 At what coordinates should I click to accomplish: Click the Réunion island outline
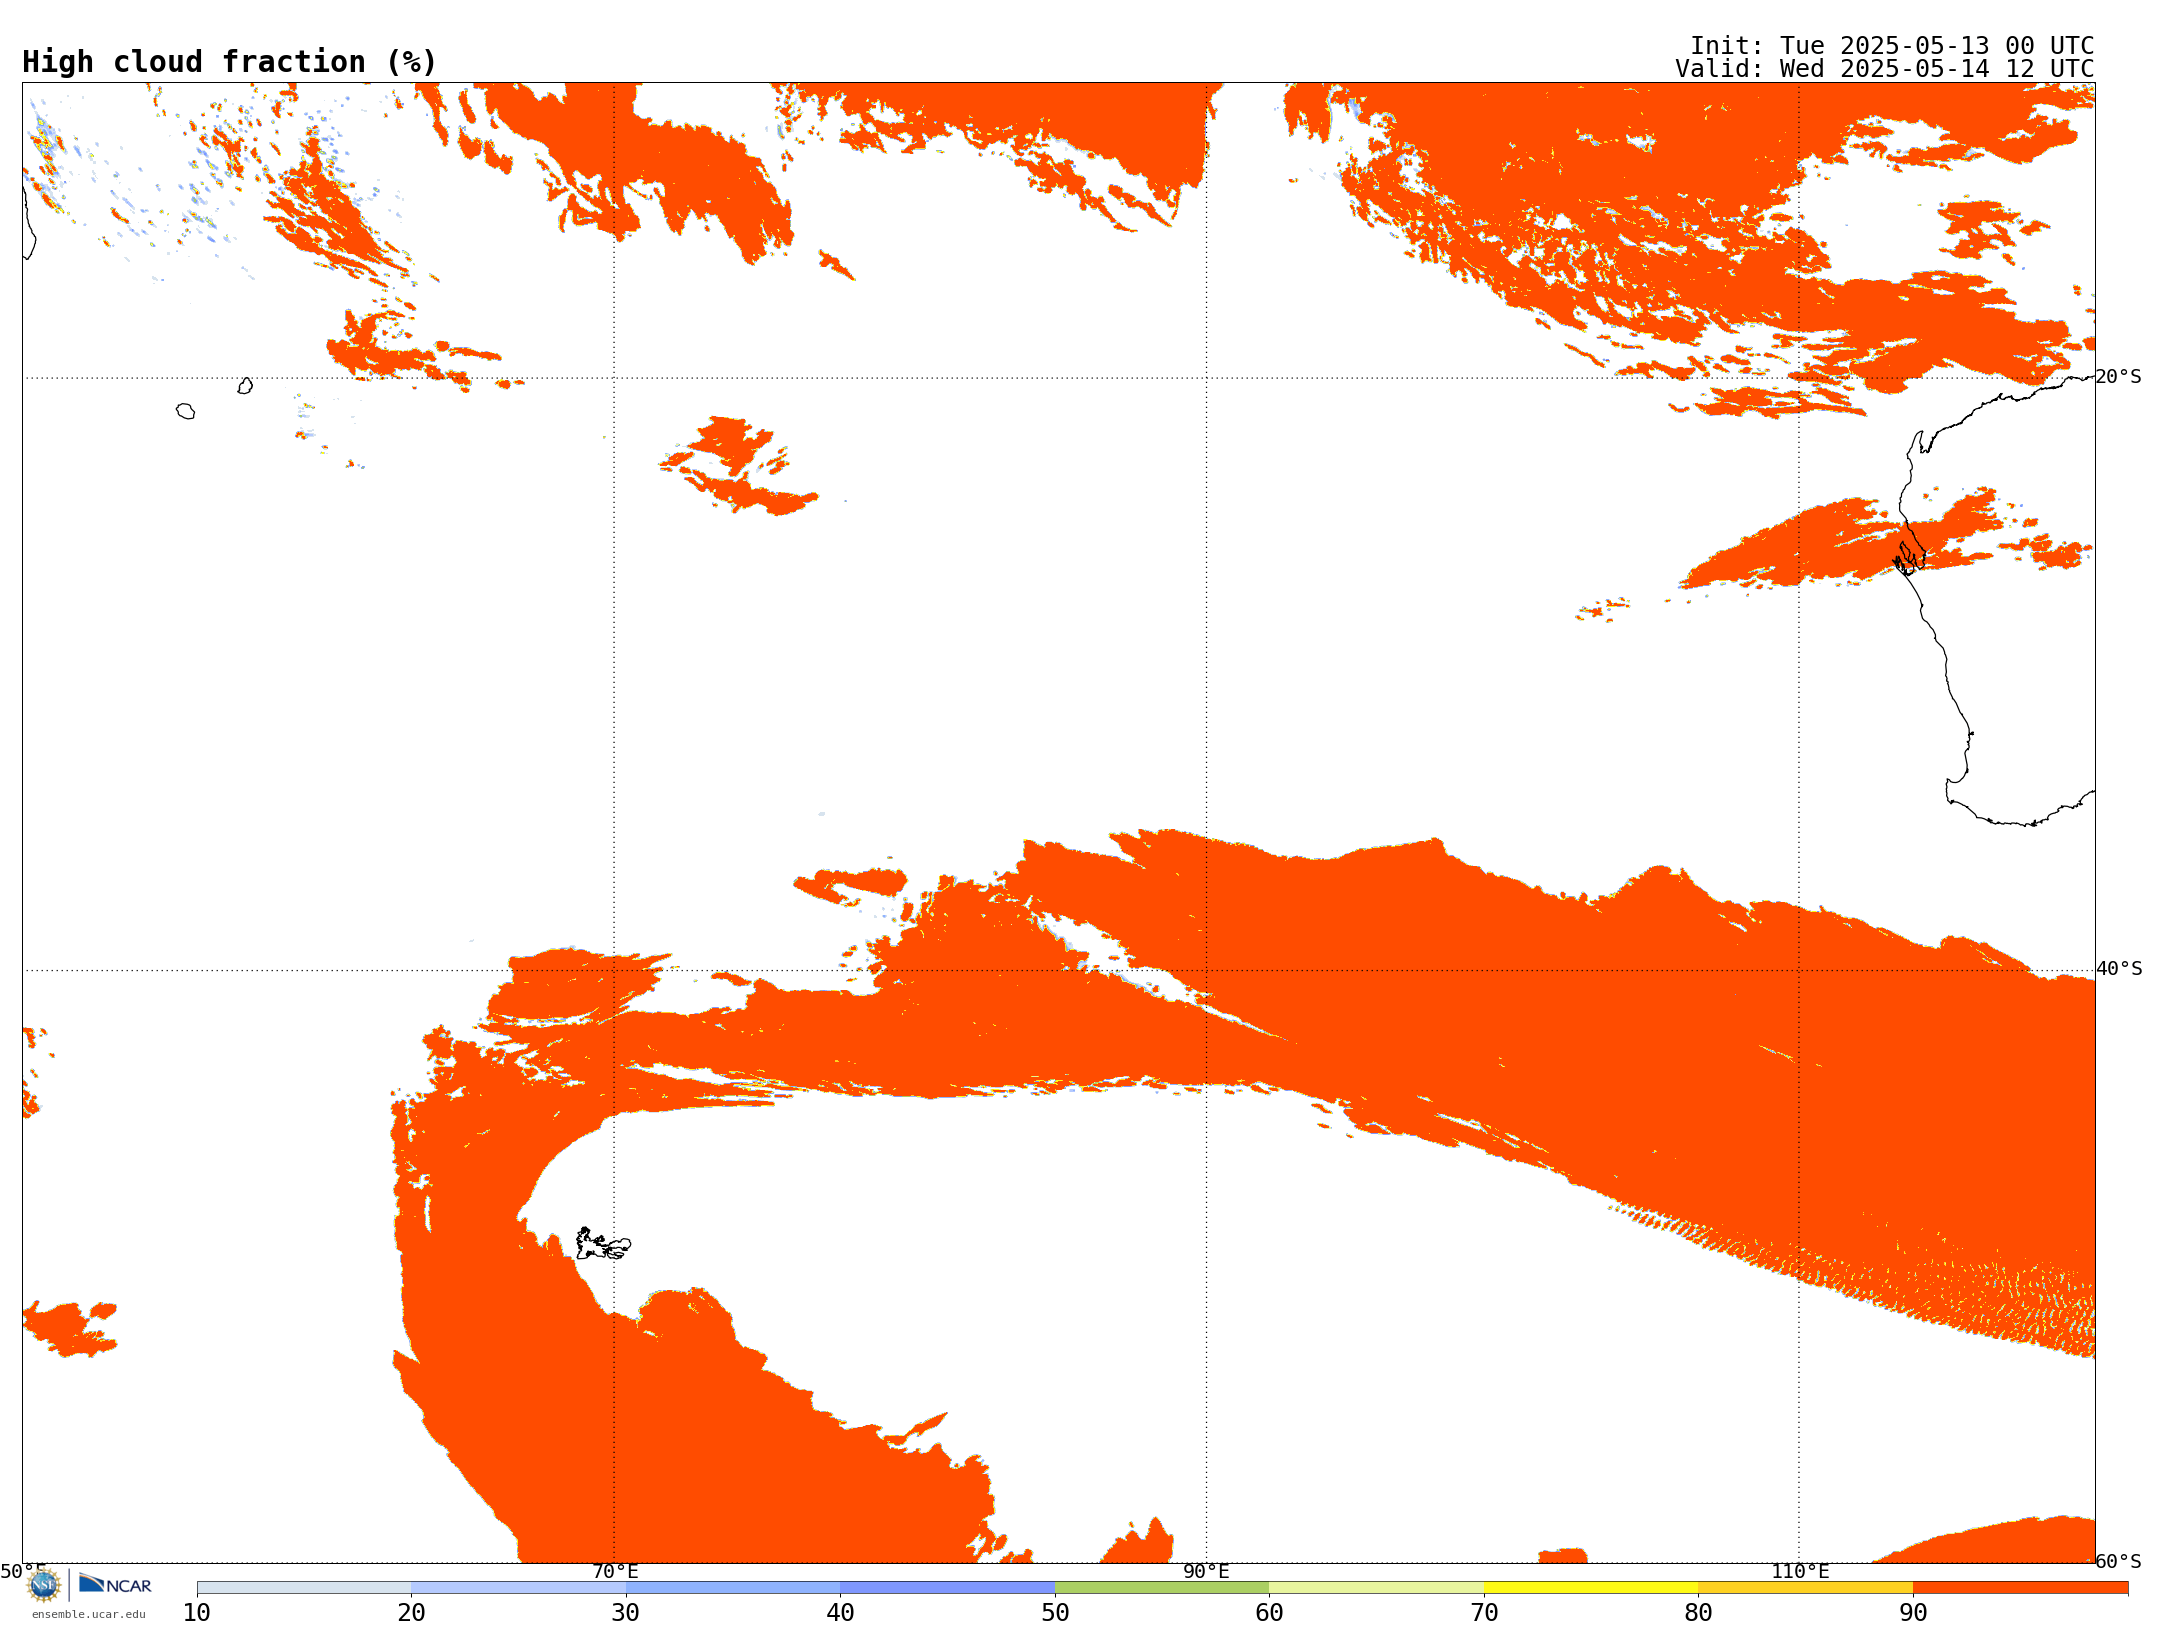tap(185, 411)
